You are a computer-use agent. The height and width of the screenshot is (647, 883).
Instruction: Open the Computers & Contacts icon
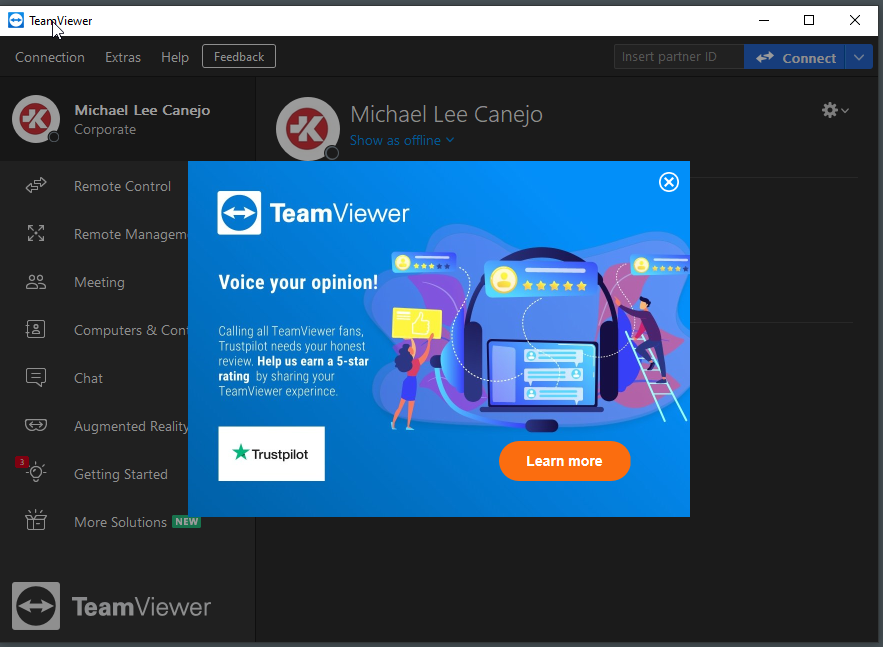click(36, 329)
